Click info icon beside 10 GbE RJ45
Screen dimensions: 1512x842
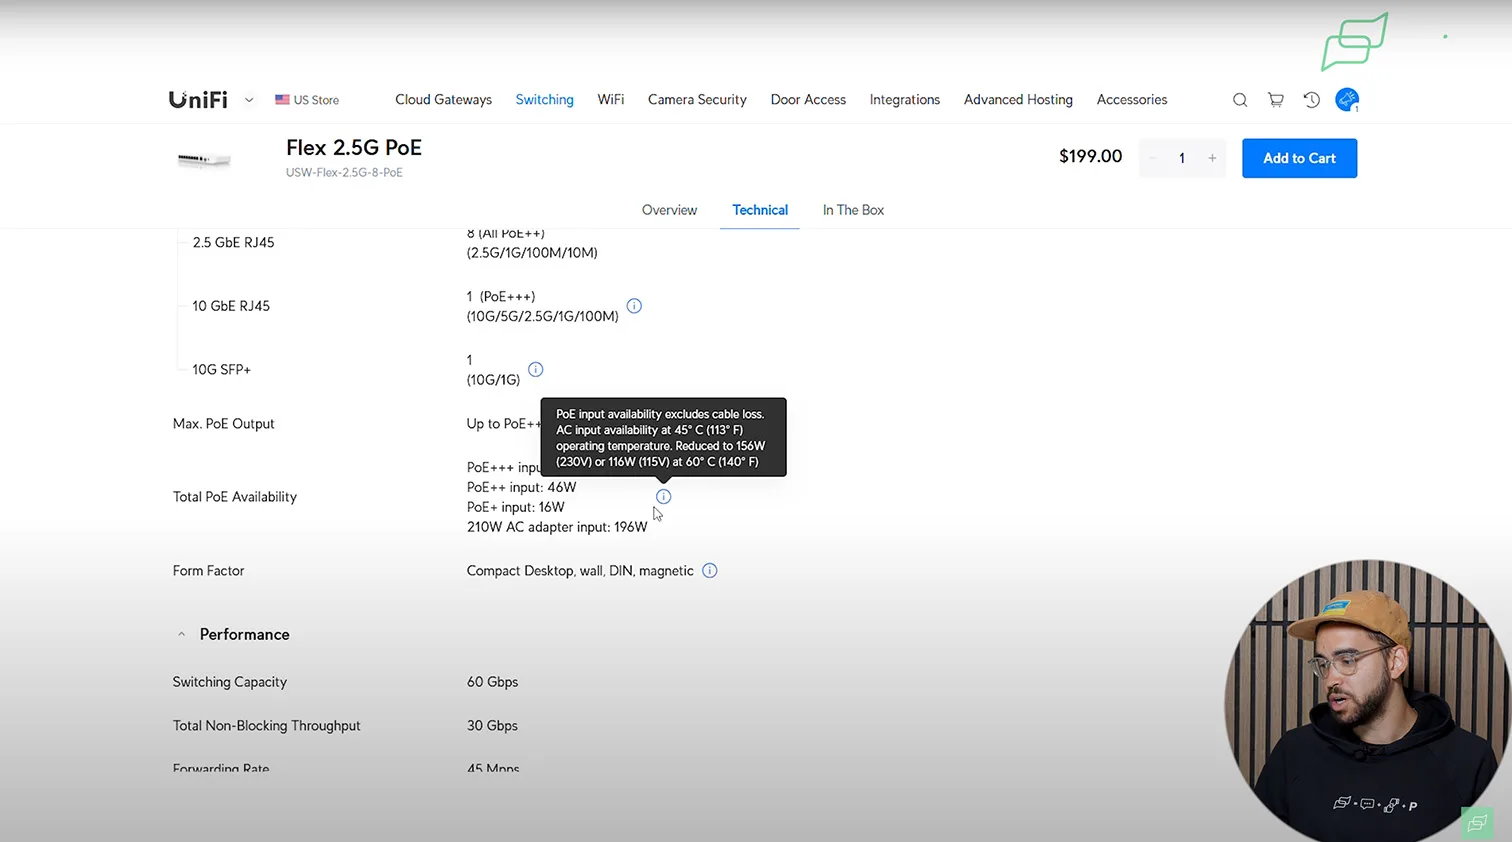click(x=634, y=306)
